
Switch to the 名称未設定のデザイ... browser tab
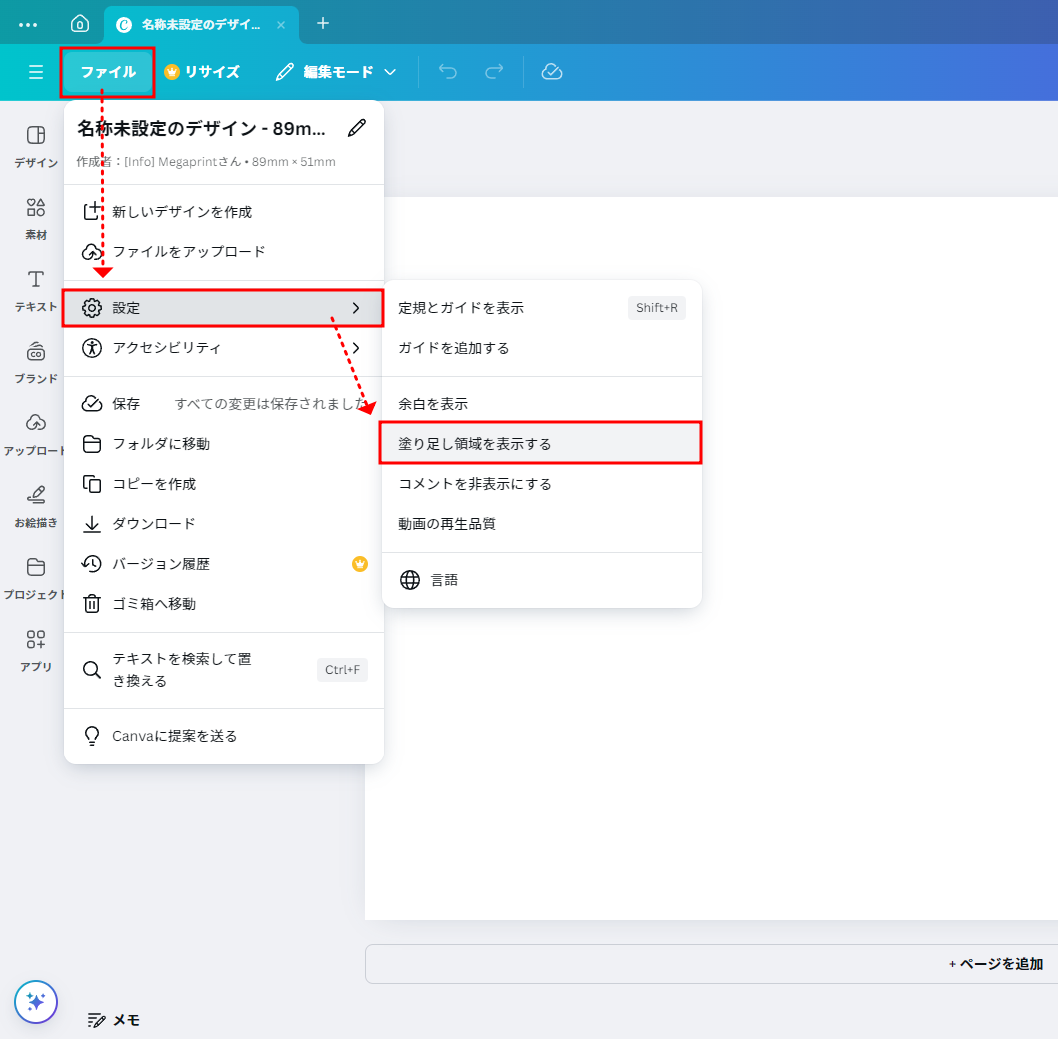[x=201, y=25]
